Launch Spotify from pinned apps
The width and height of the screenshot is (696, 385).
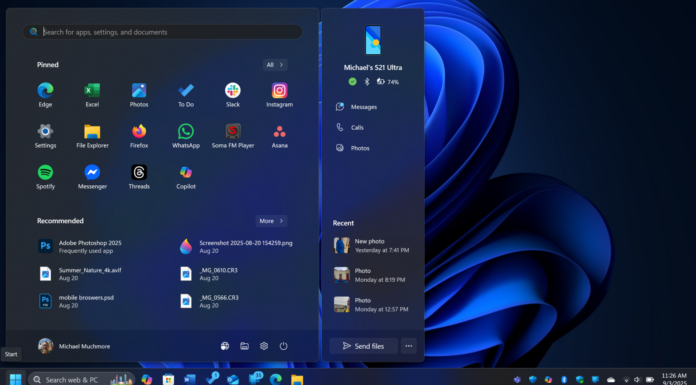pyautogui.click(x=45, y=177)
